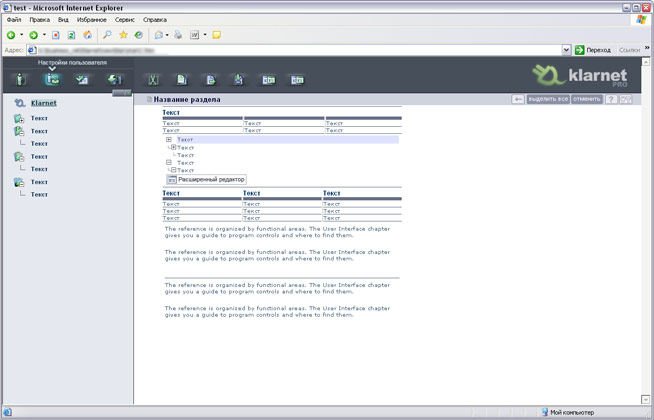Expand the first plus node in content tree

169,139
